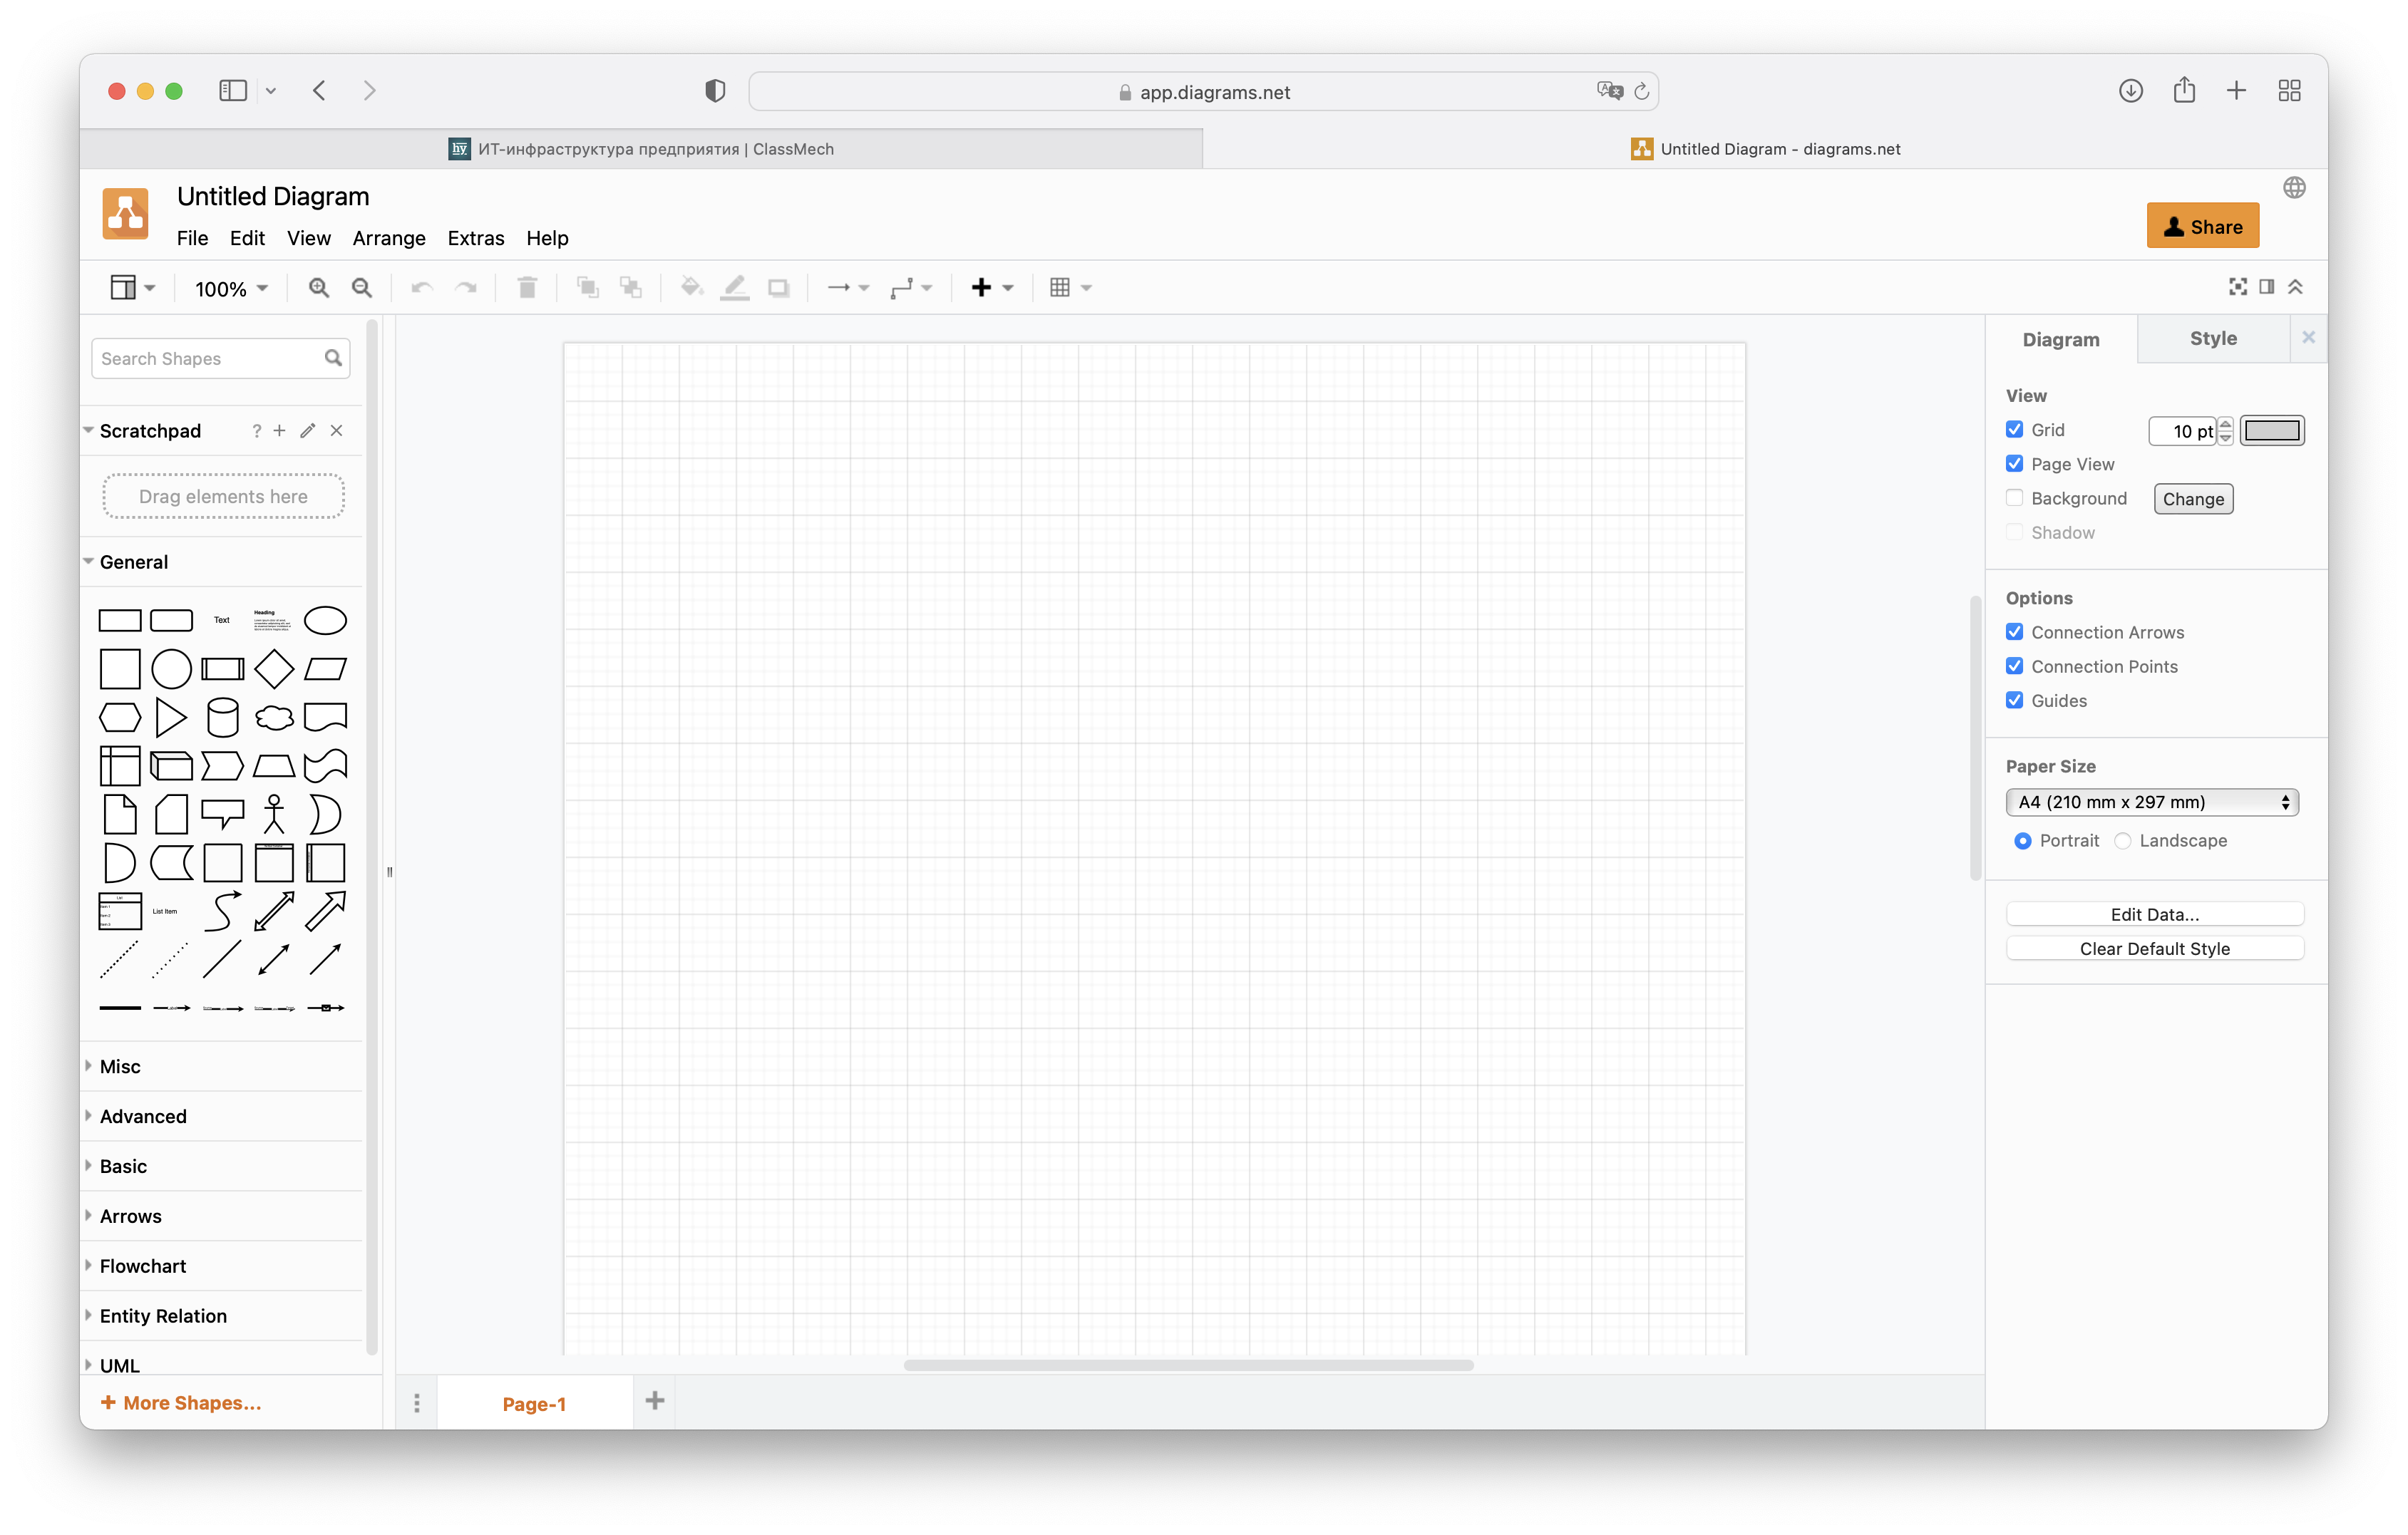Viewport: 2408px width, 1535px height.
Task: Click the grid color swatch
Action: coord(2272,431)
